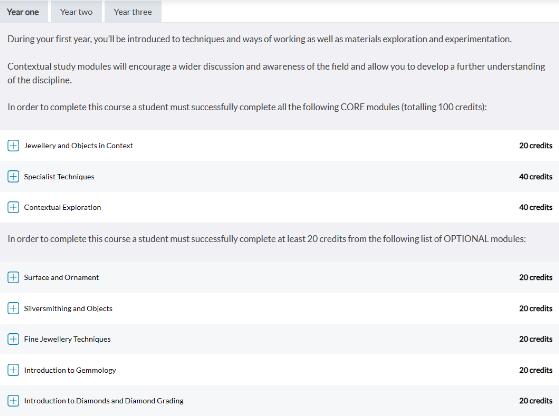
Task: Click the Surface and Ornament module title
Action: 61,277
